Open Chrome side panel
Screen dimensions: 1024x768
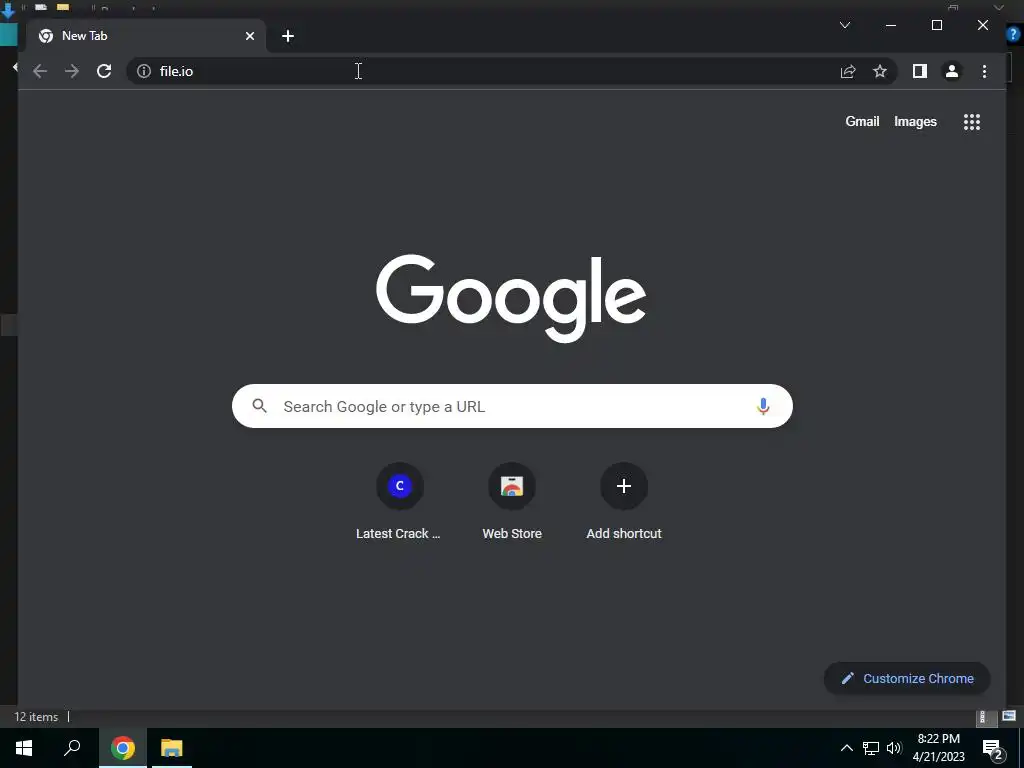920,71
